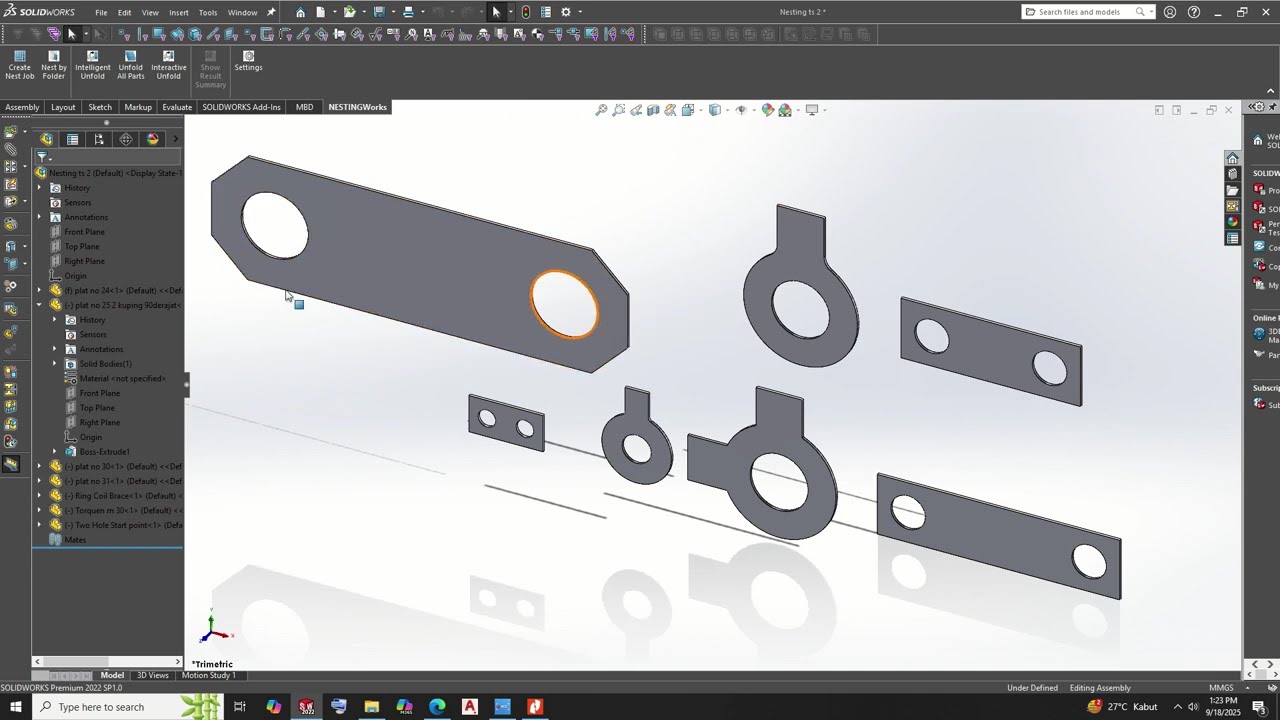Select Material <not specified> item
The width and height of the screenshot is (1280, 720).
pyautogui.click(x=123, y=379)
